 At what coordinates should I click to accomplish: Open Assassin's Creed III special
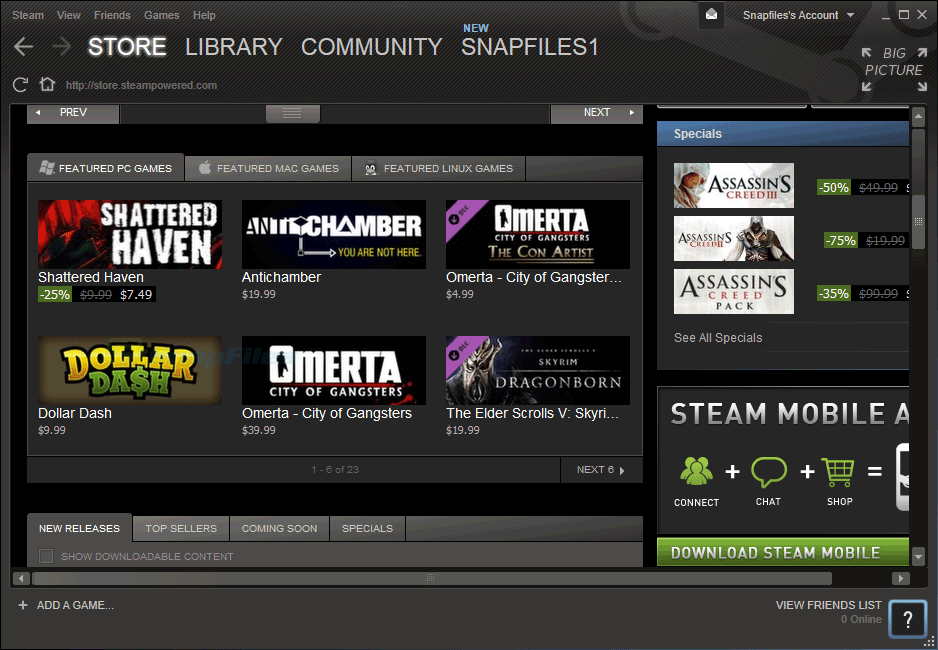[734, 185]
